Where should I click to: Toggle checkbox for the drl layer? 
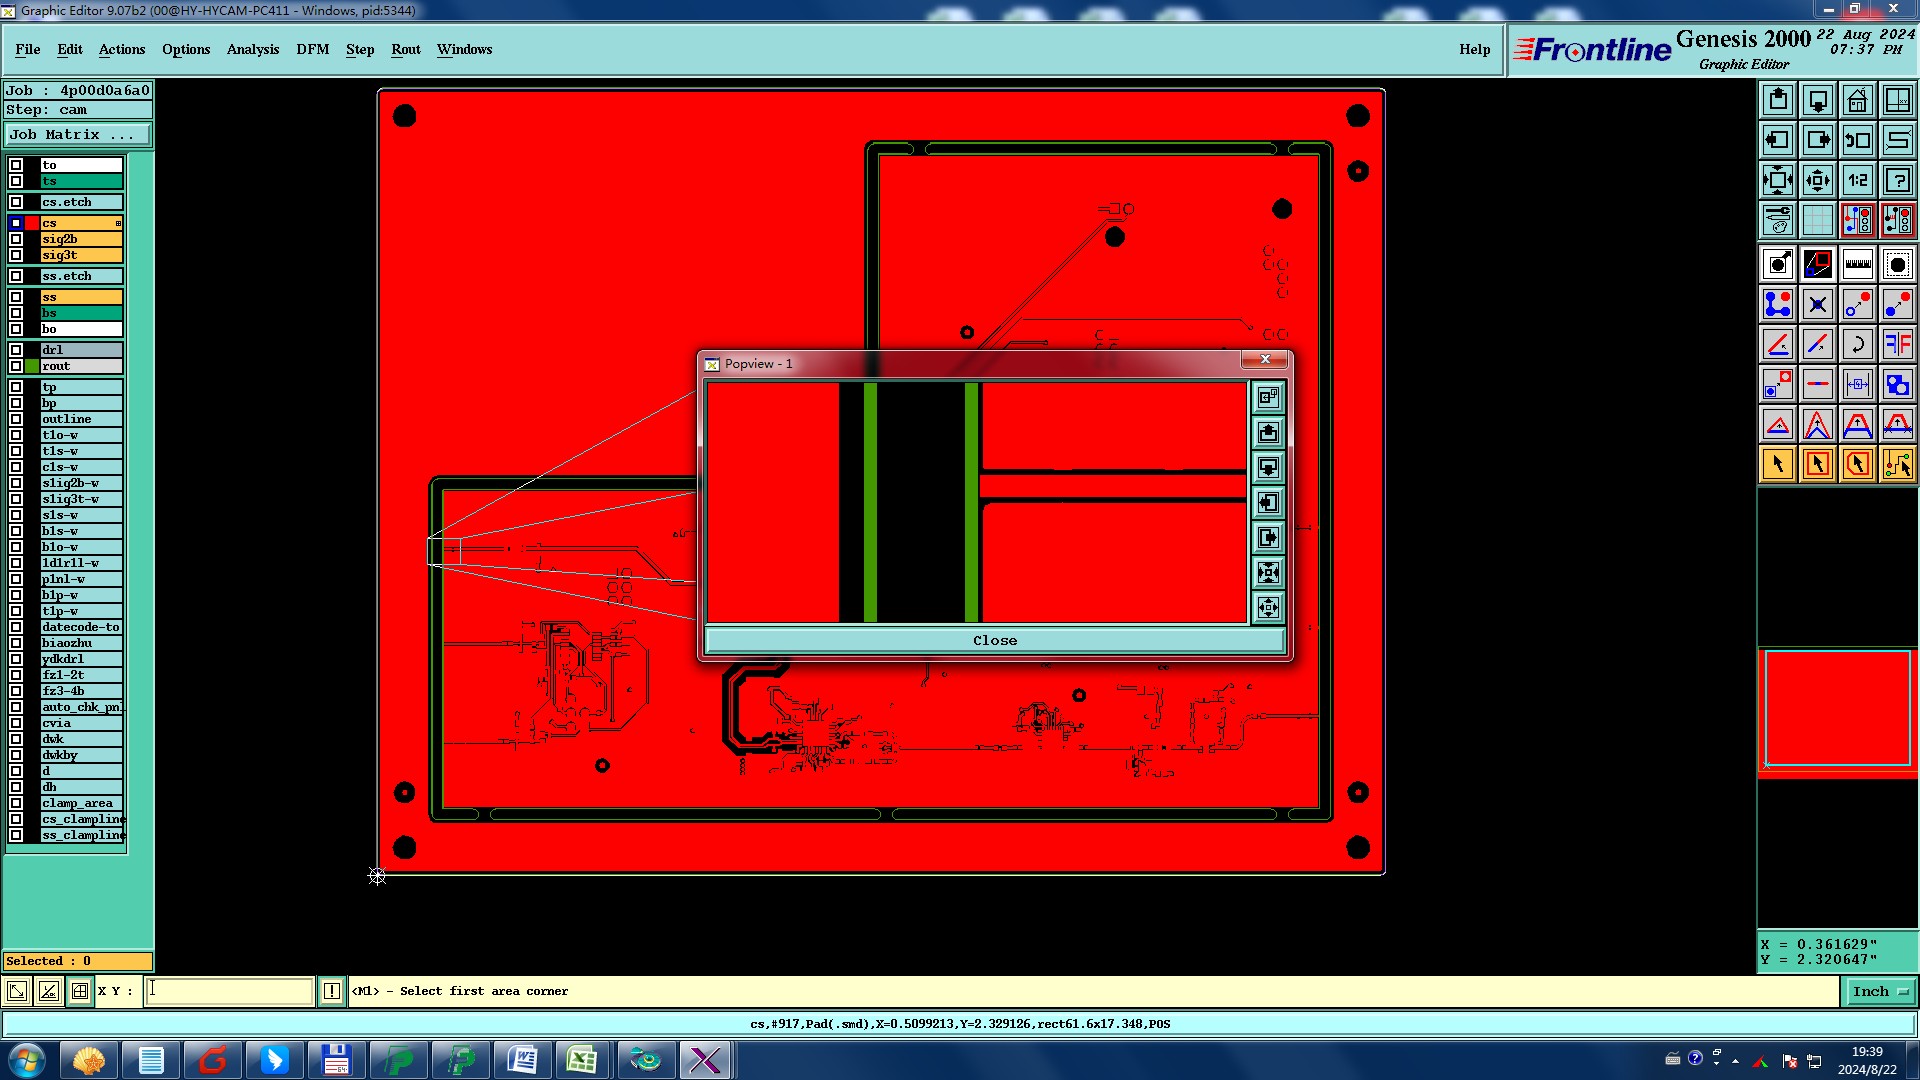point(16,350)
